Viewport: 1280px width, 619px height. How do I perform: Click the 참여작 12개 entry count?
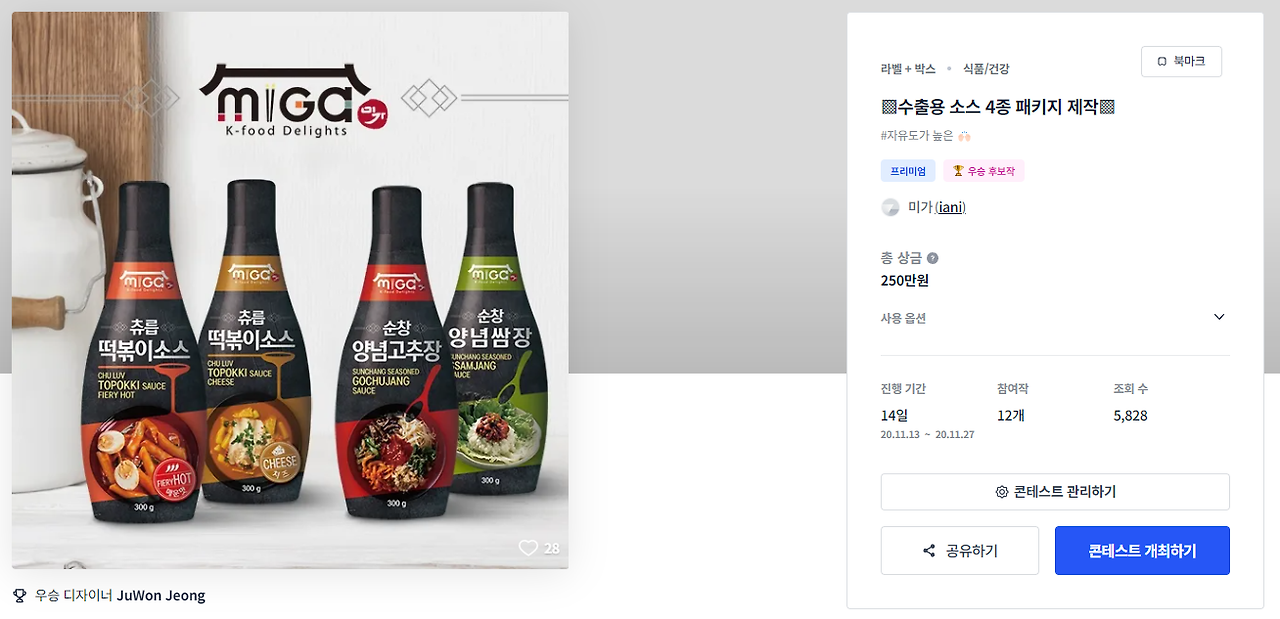[1013, 415]
